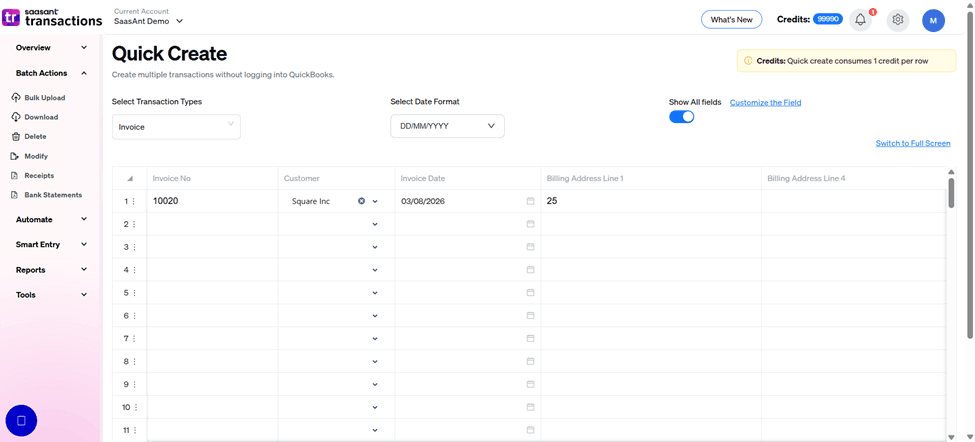Open the DD/MM/YYYY date format dropdown

[447, 126]
